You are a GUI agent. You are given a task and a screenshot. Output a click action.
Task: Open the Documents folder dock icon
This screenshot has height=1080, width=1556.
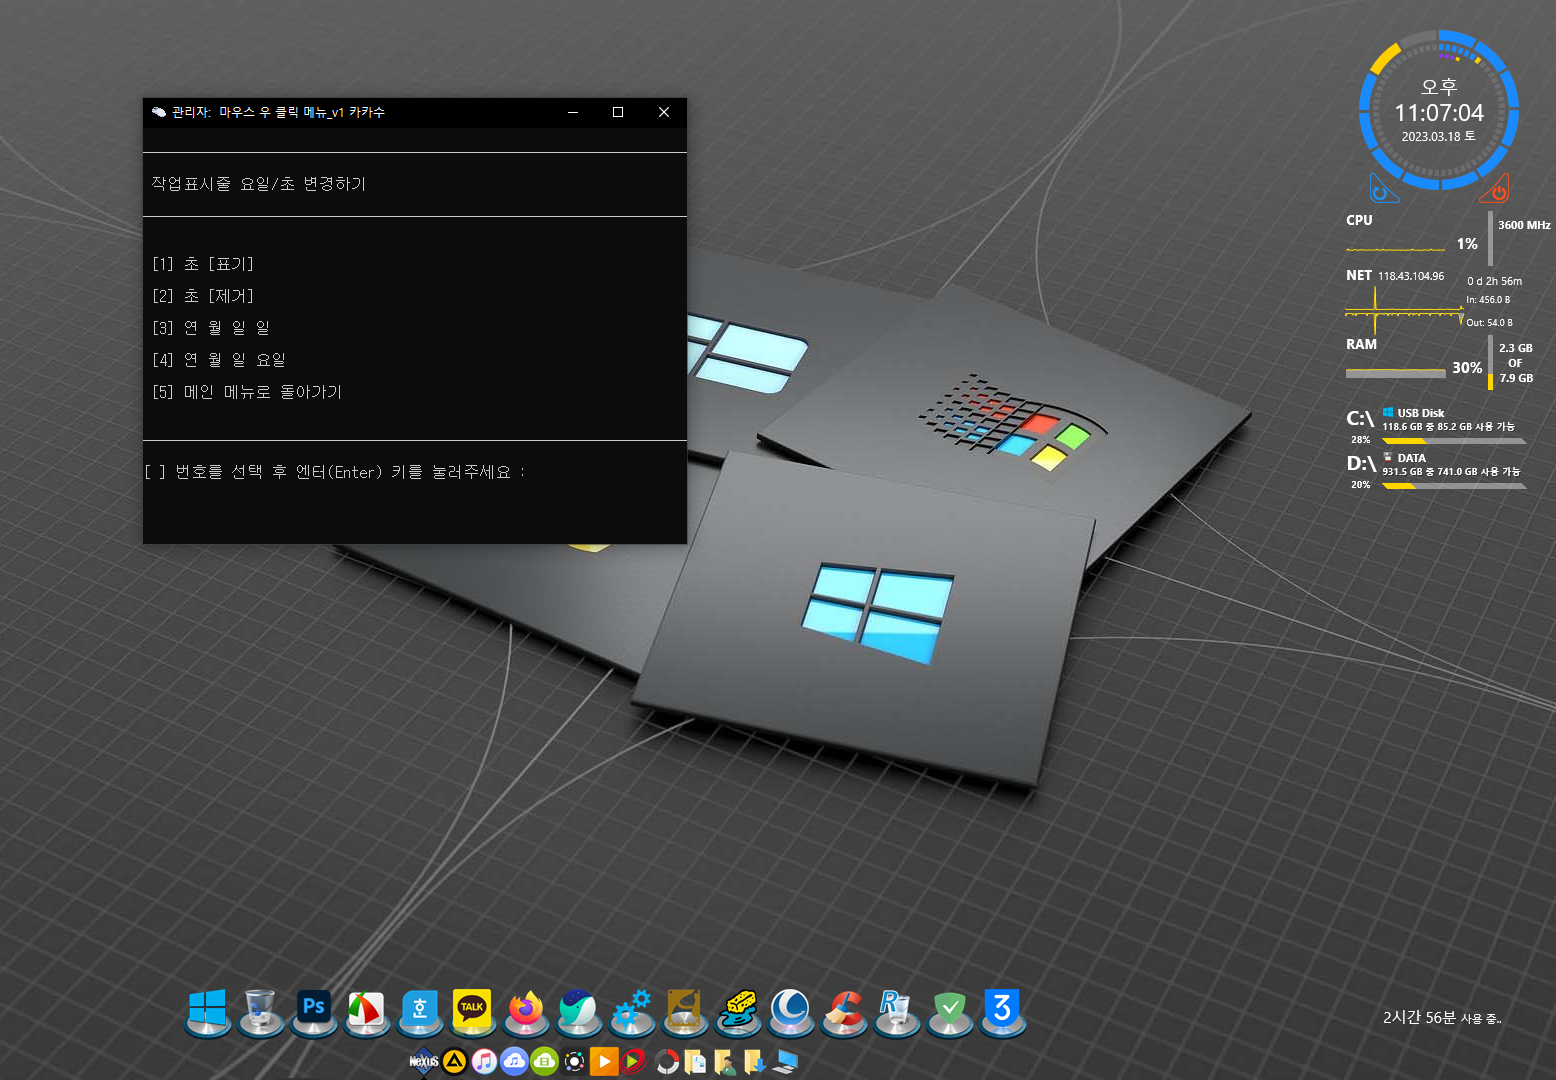(696, 1061)
